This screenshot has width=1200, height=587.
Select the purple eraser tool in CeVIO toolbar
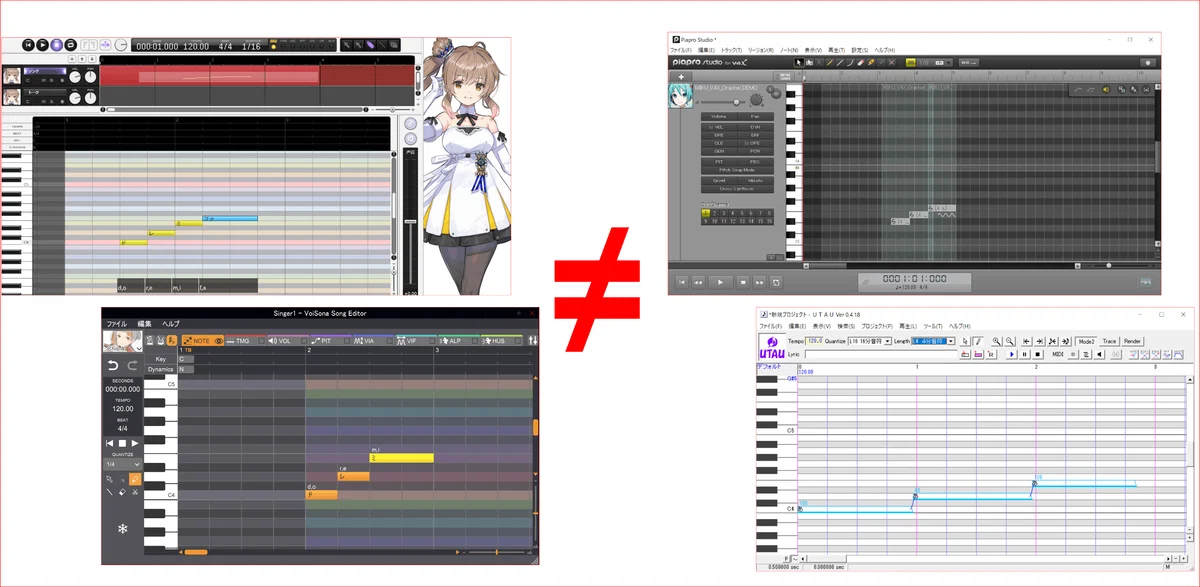pyautogui.click(x=371, y=45)
